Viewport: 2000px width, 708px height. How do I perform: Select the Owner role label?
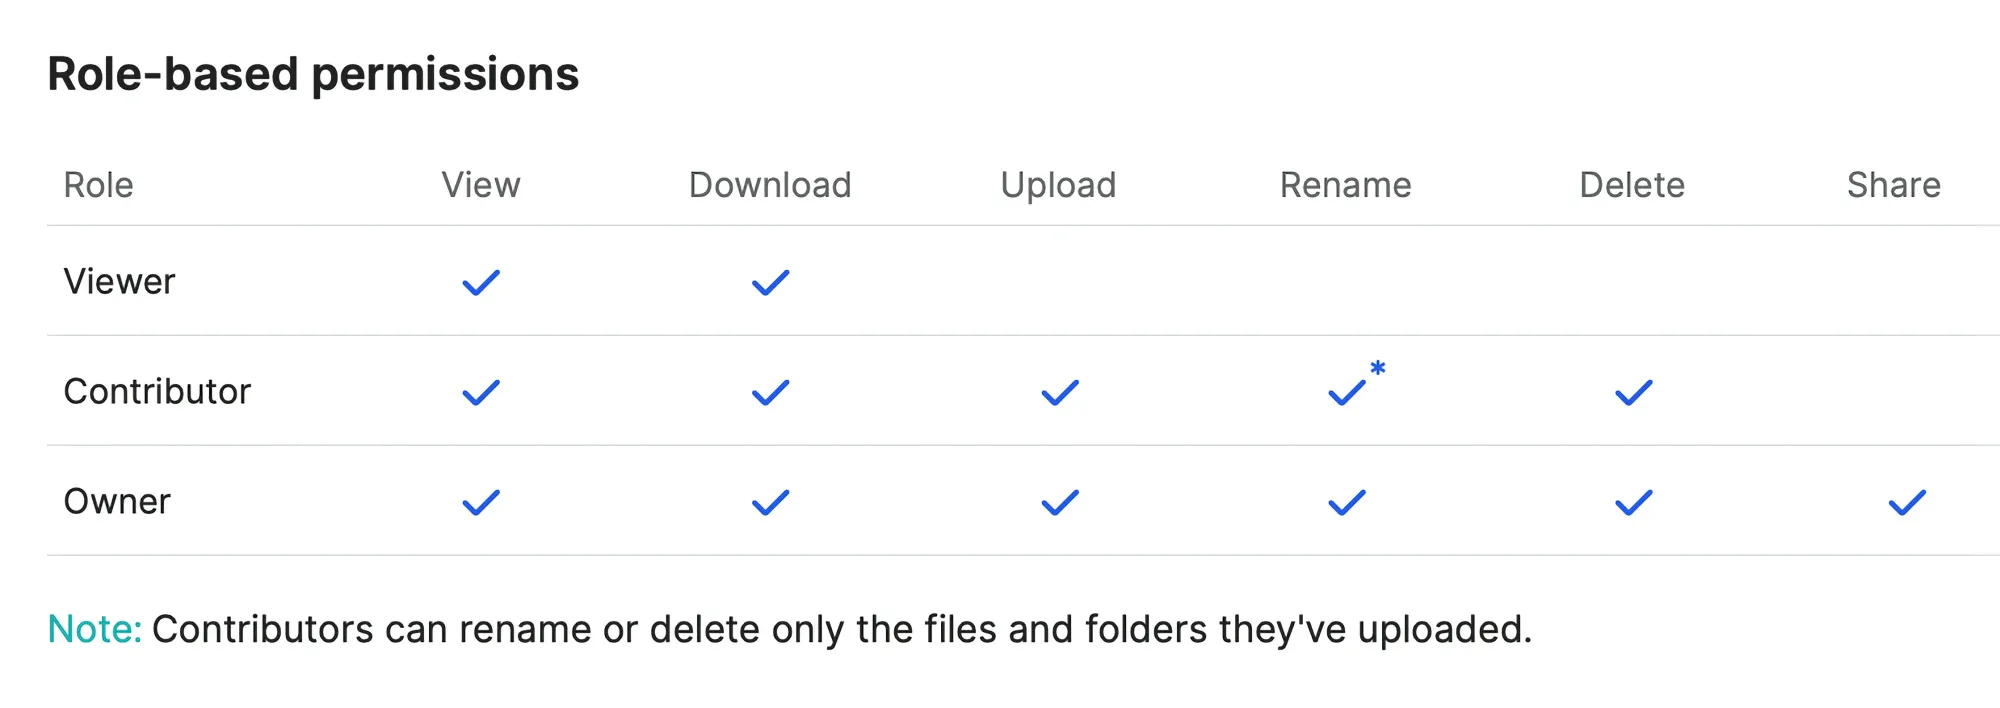tap(117, 502)
